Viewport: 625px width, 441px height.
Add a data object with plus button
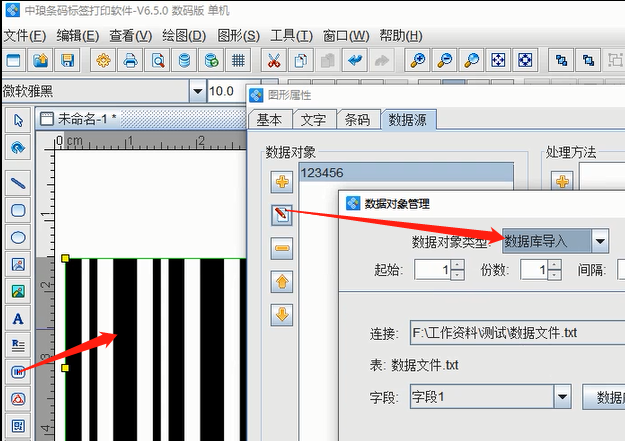pos(282,182)
